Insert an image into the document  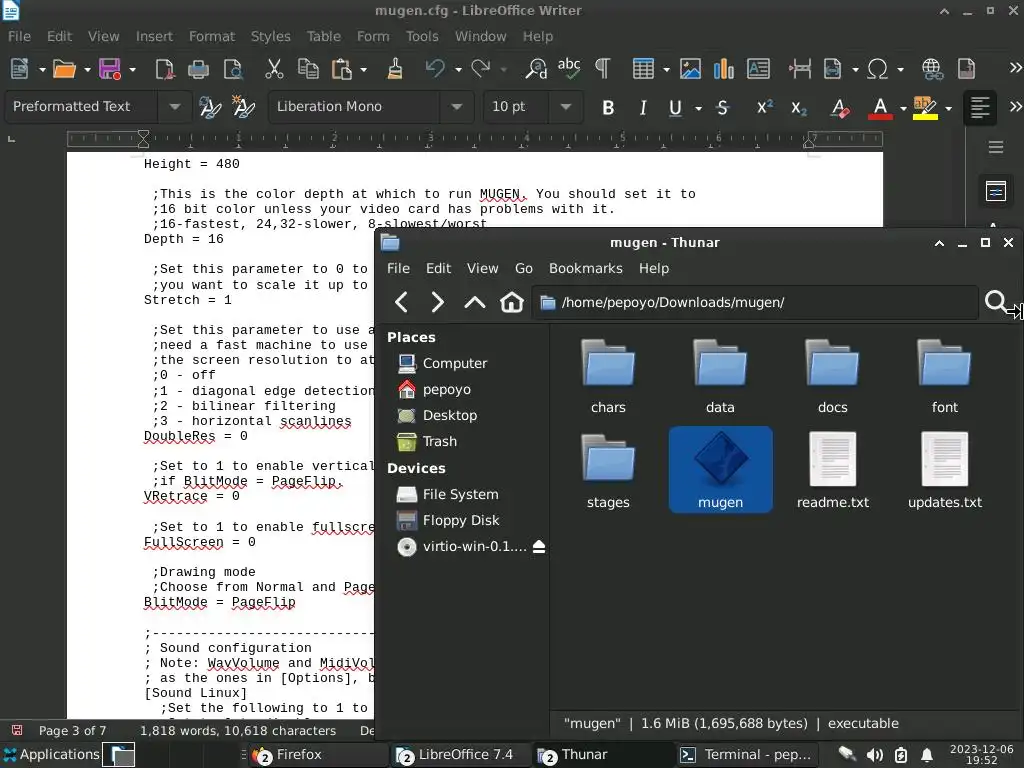690,69
